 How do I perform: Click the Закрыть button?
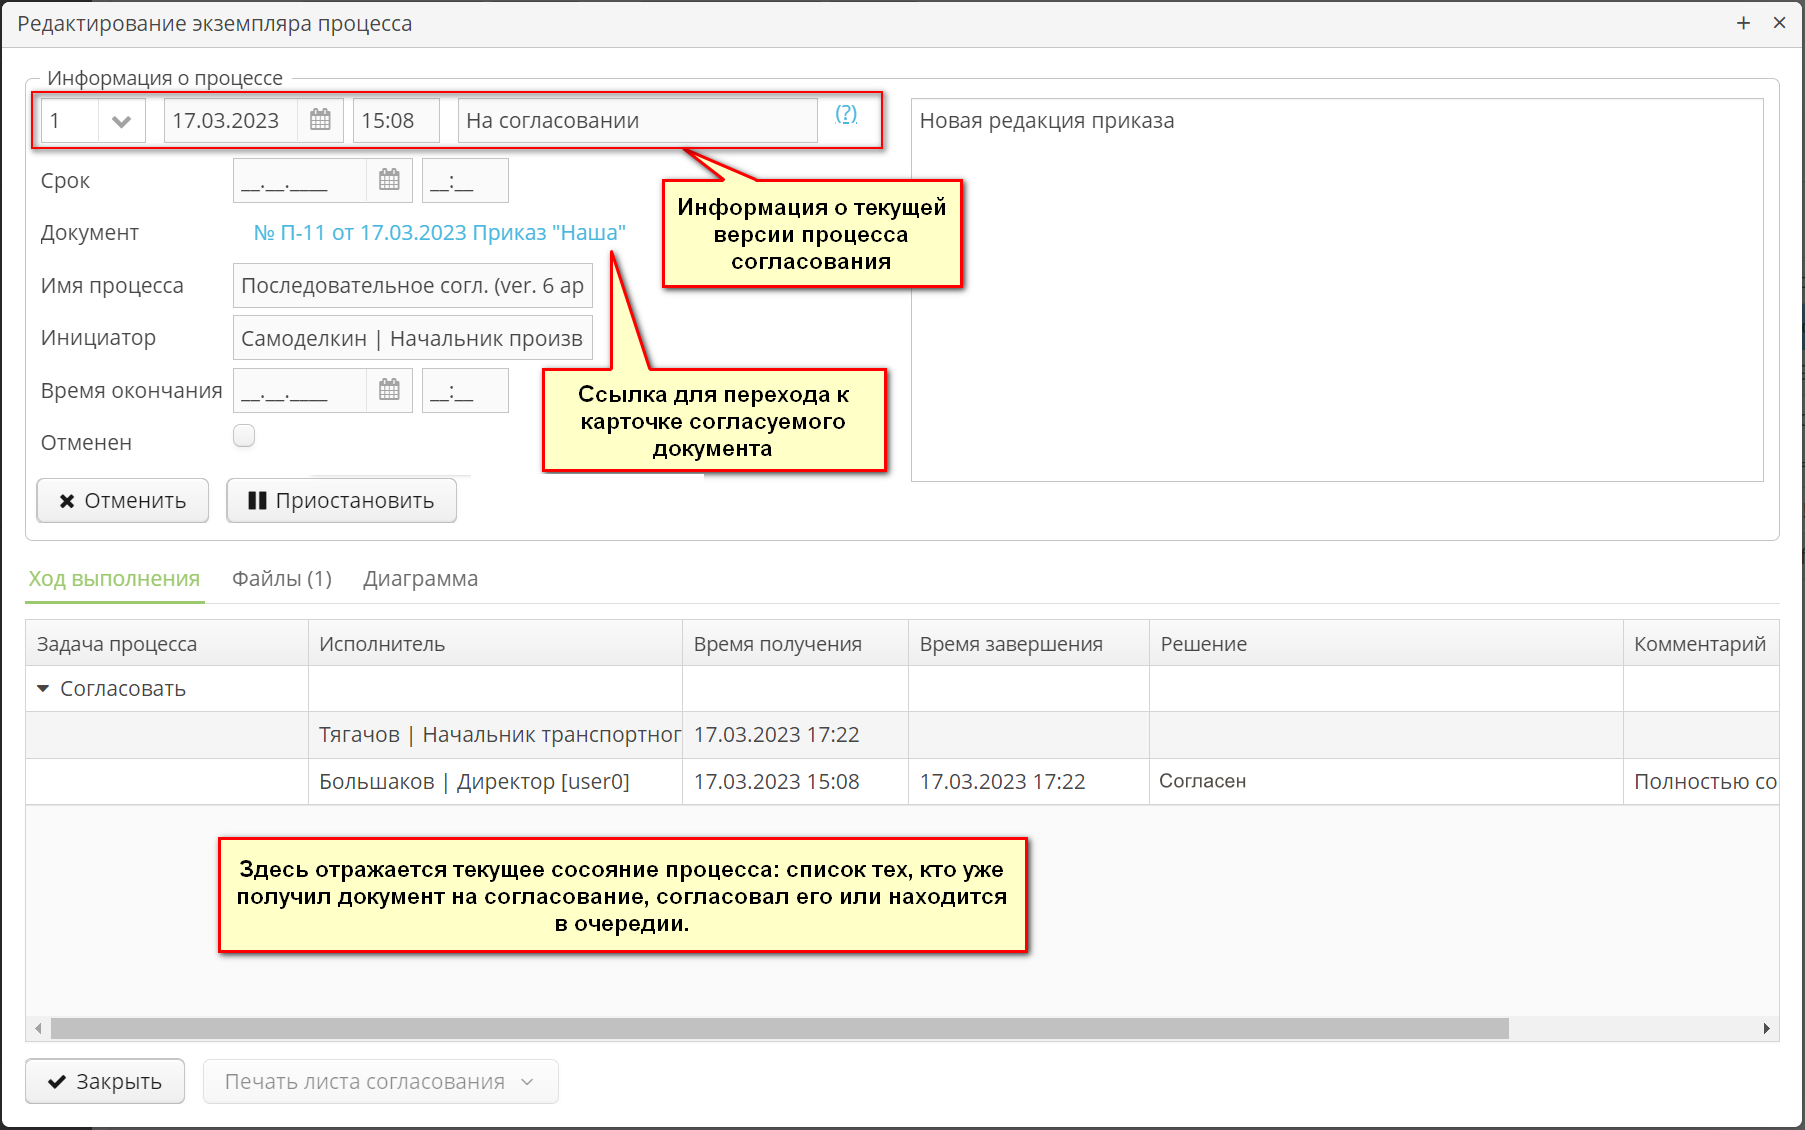104,1081
